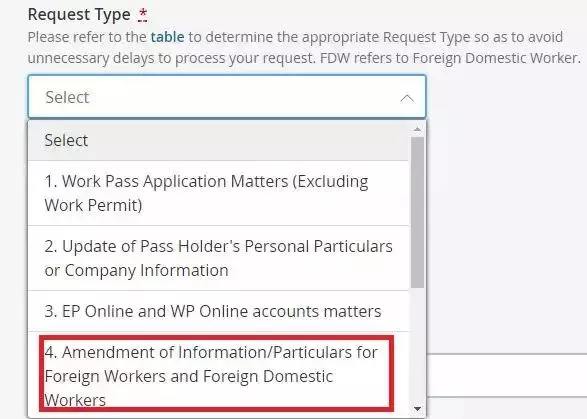Screen dimensions: 587x419
Task: Click the 'Foreign Domestic Worker' helper description text
Action: click(x=496, y=58)
